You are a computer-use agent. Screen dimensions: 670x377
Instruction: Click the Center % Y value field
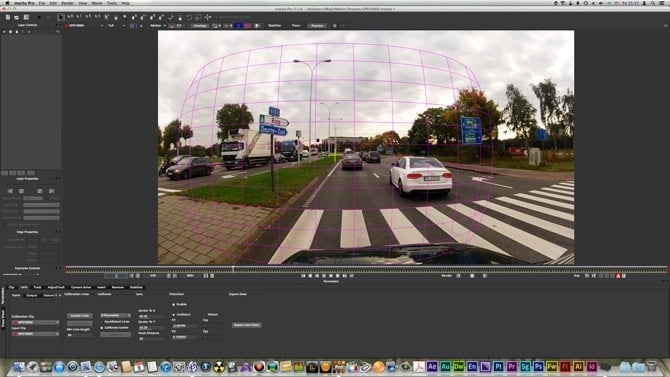point(150,327)
